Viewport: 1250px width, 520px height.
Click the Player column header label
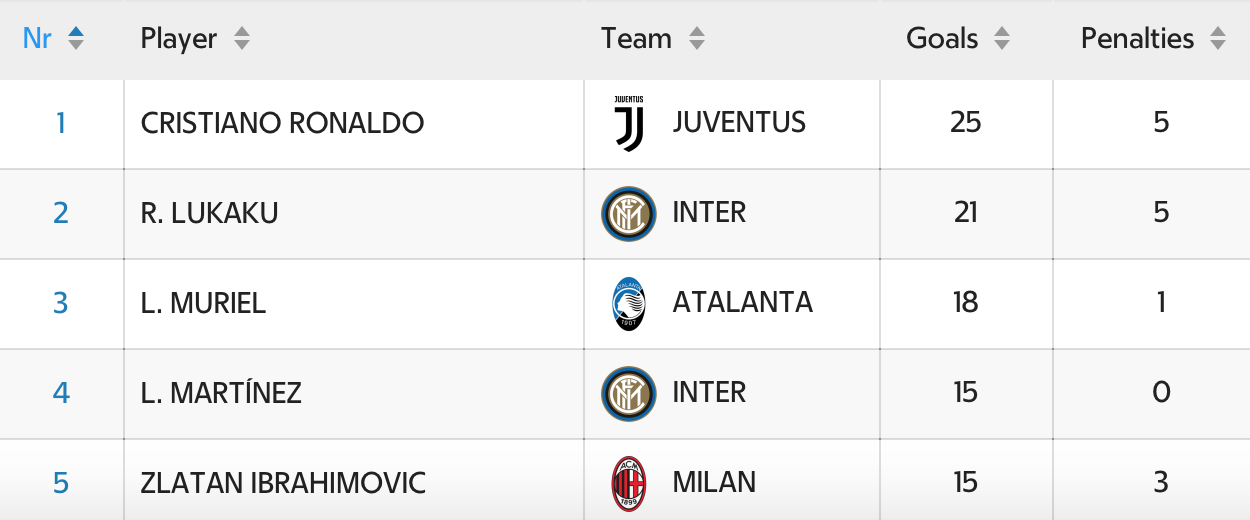[179, 39]
